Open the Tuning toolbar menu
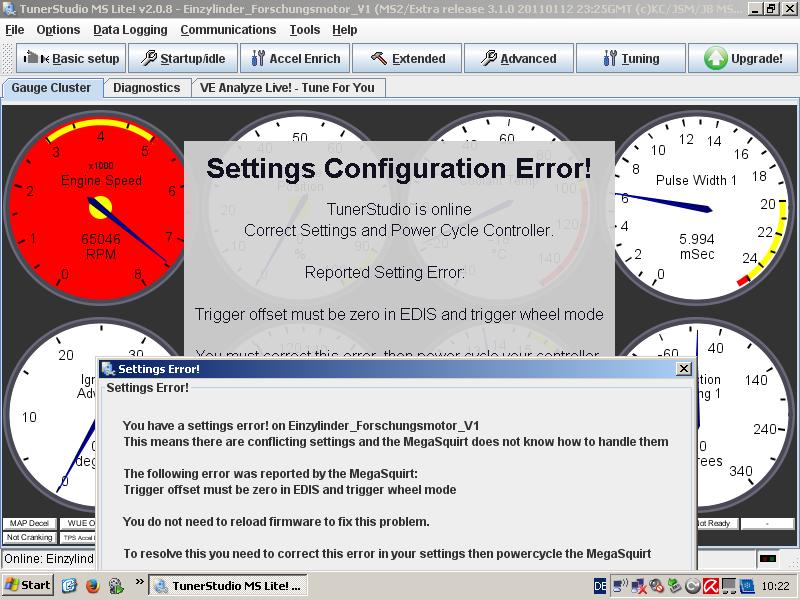Viewport: 800px width, 600px height. [631, 58]
